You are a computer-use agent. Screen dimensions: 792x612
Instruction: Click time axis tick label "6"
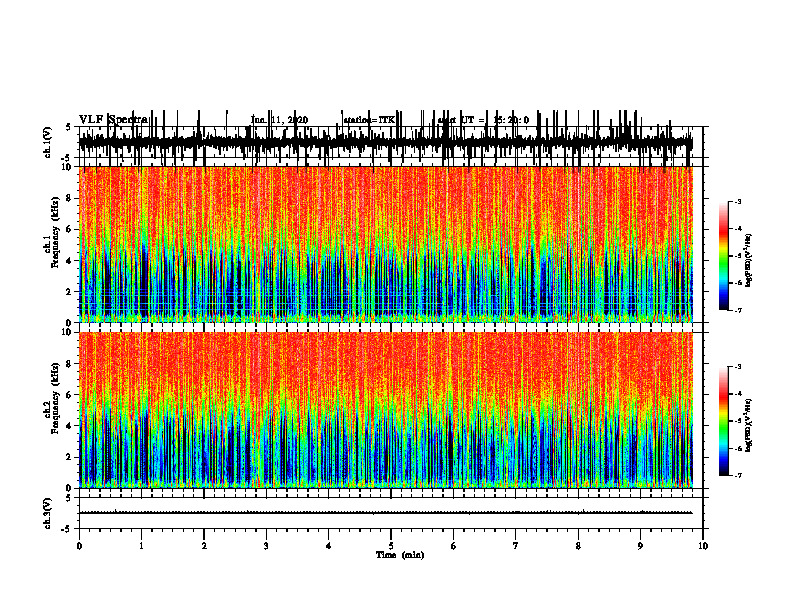point(454,546)
